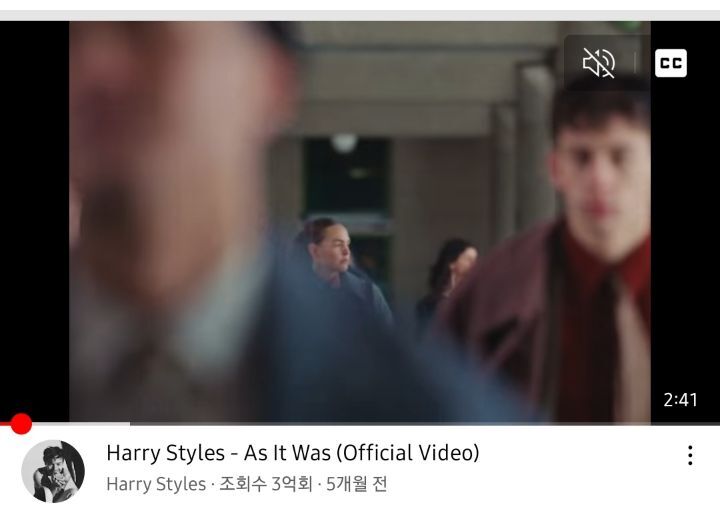
Task: Open the "As It Was (Official Video)" title
Action: point(293,453)
